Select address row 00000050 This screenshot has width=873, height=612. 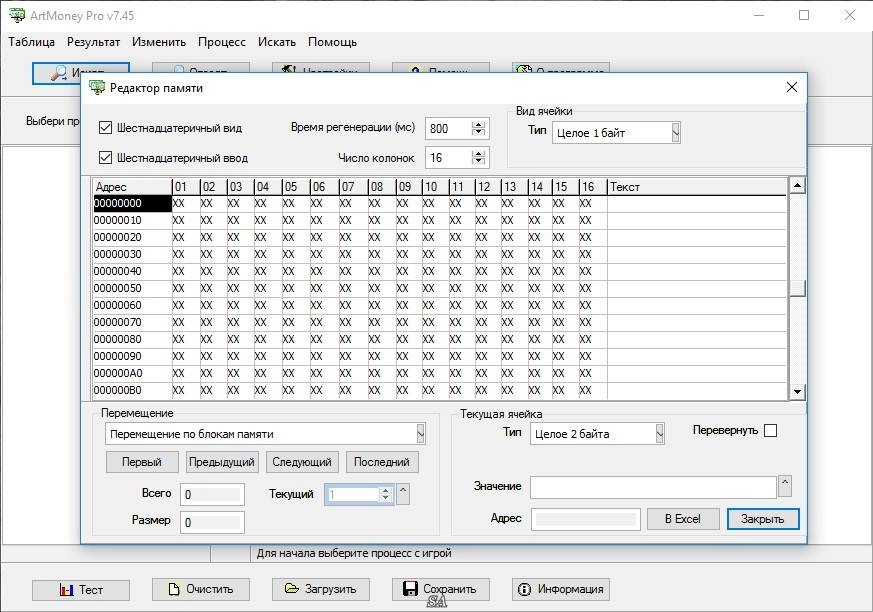(x=132, y=288)
